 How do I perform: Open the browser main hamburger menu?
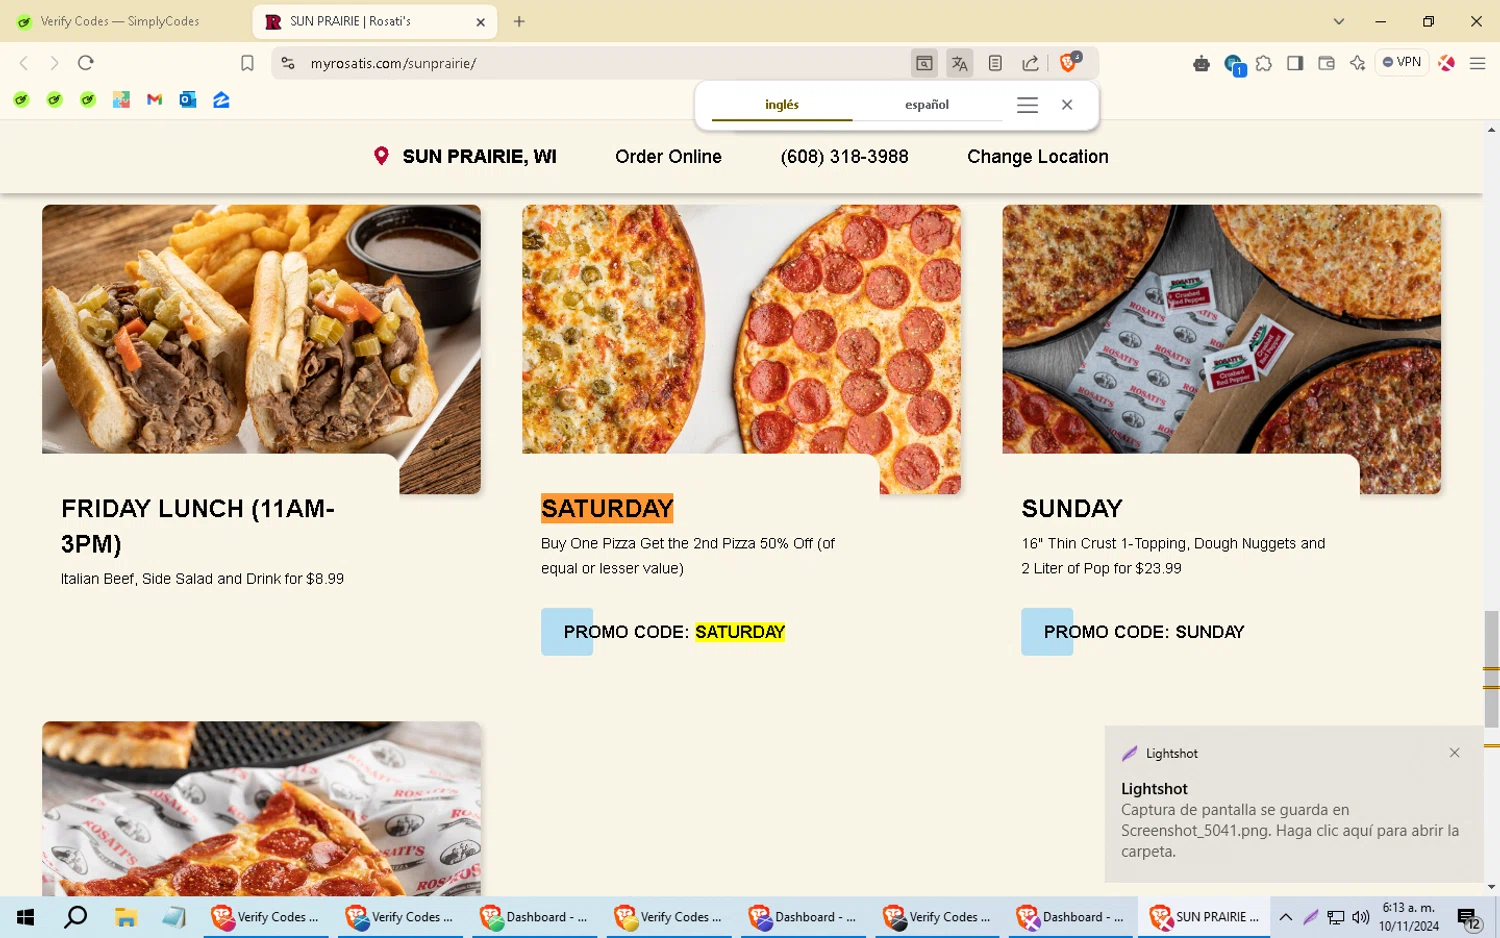pyautogui.click(x=1477, y=63)
